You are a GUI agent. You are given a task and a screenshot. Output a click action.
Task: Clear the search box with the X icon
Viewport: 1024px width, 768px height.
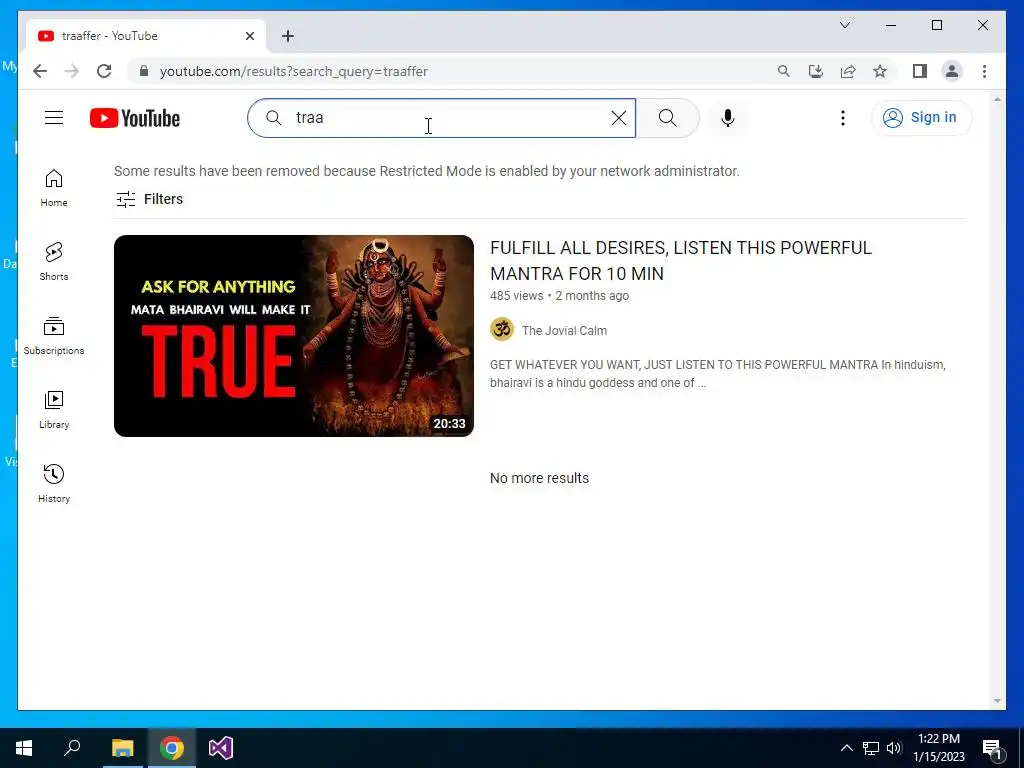point(618,118)
